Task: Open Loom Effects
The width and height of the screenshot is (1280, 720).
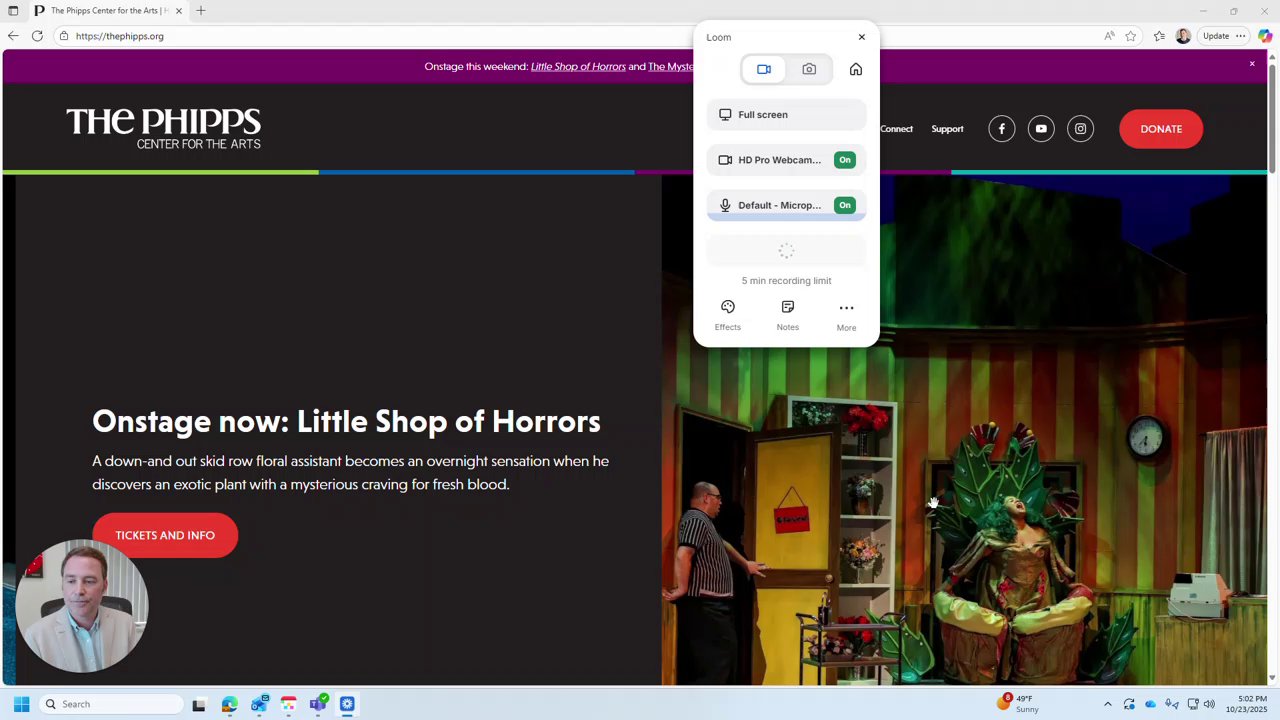Action: (728, 314)
